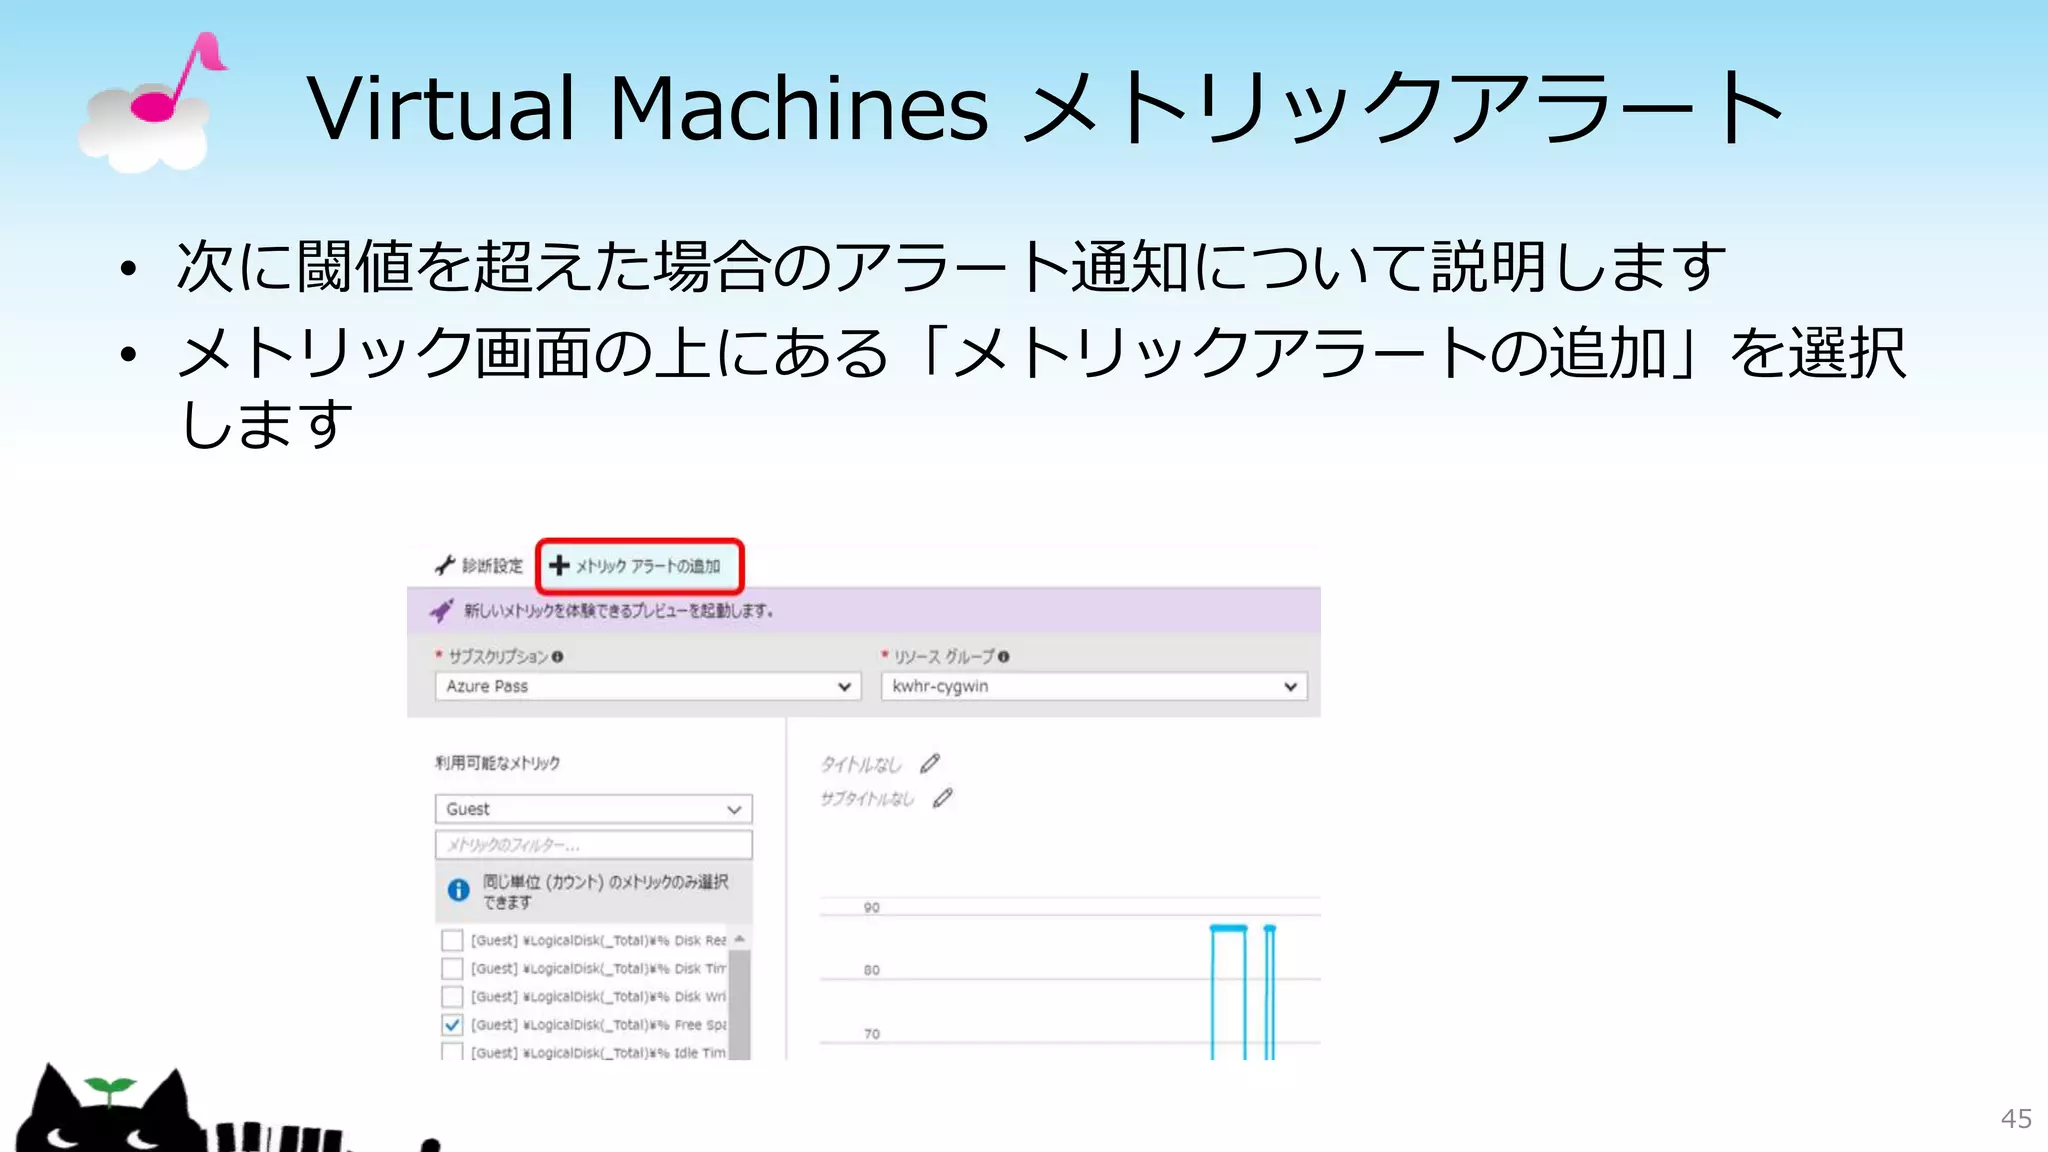Check the % Disk Read metric checkbox
Viewport: 2048px width, 1152px height.
pos(452,940)
